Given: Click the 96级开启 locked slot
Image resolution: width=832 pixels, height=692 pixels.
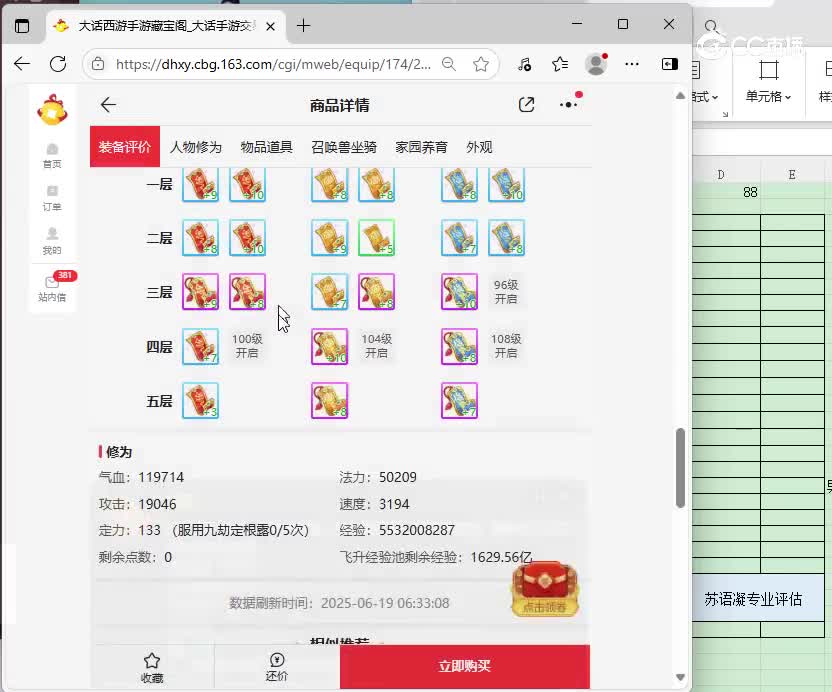Looking at the screenshot, I should click(x=506, y=291).
